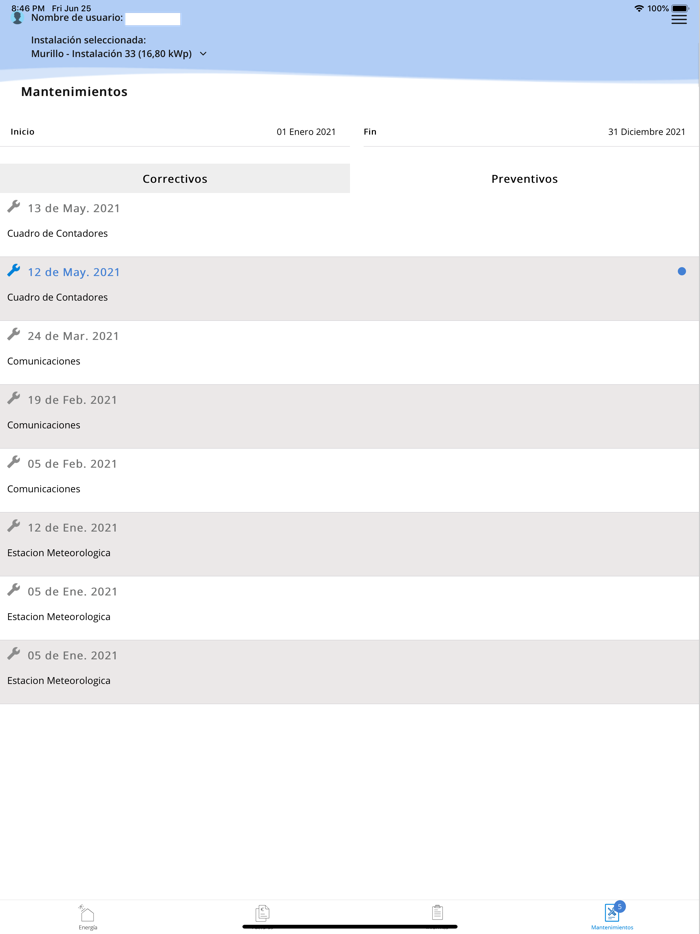Screen dimensions: 700x934
Task: Open Comunicaciones under 24 de Mar. 2021
Action: (43, 361)
